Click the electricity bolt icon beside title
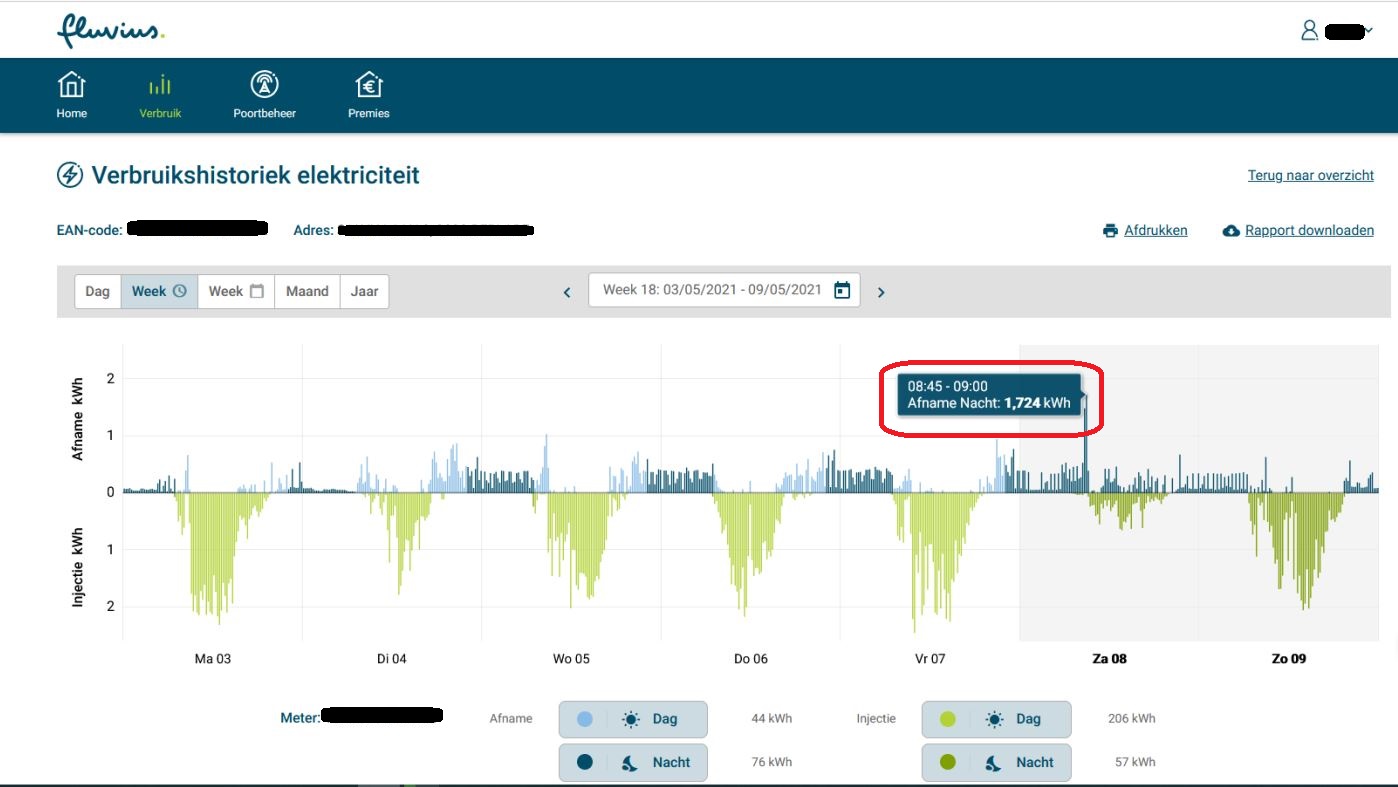 [69, 176]
